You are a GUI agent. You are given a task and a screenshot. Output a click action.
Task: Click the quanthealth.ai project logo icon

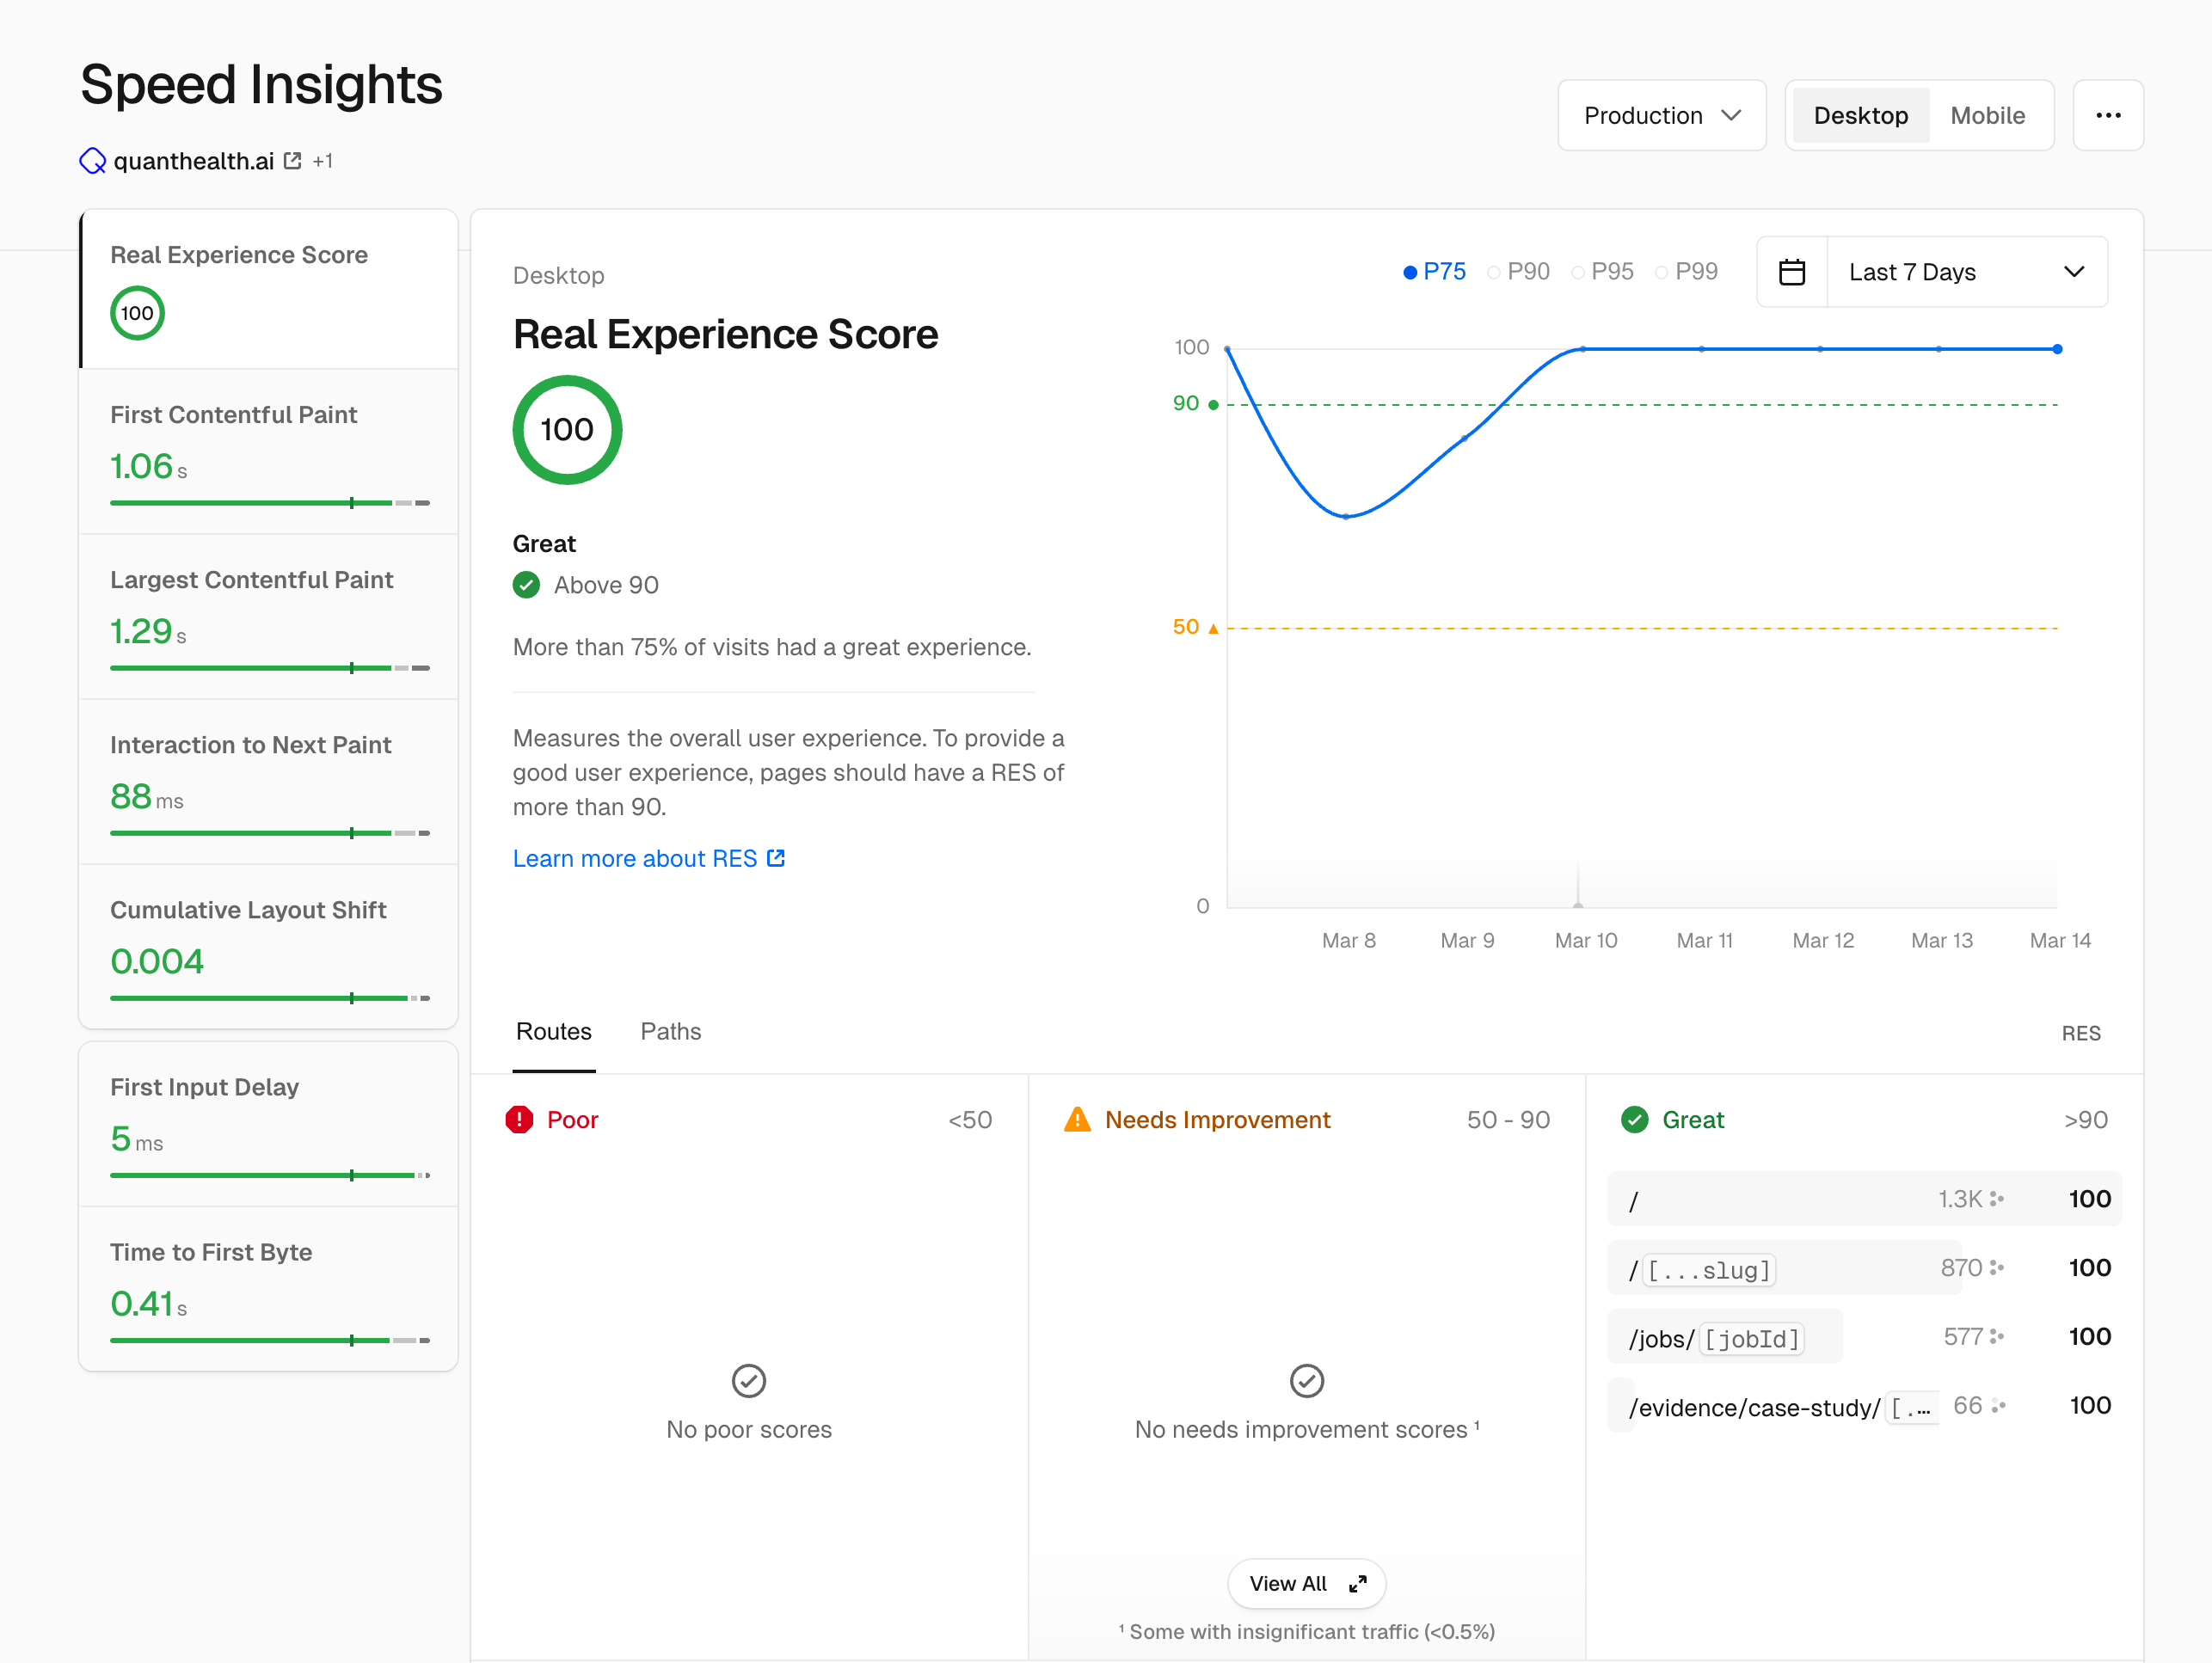[93, 161]
